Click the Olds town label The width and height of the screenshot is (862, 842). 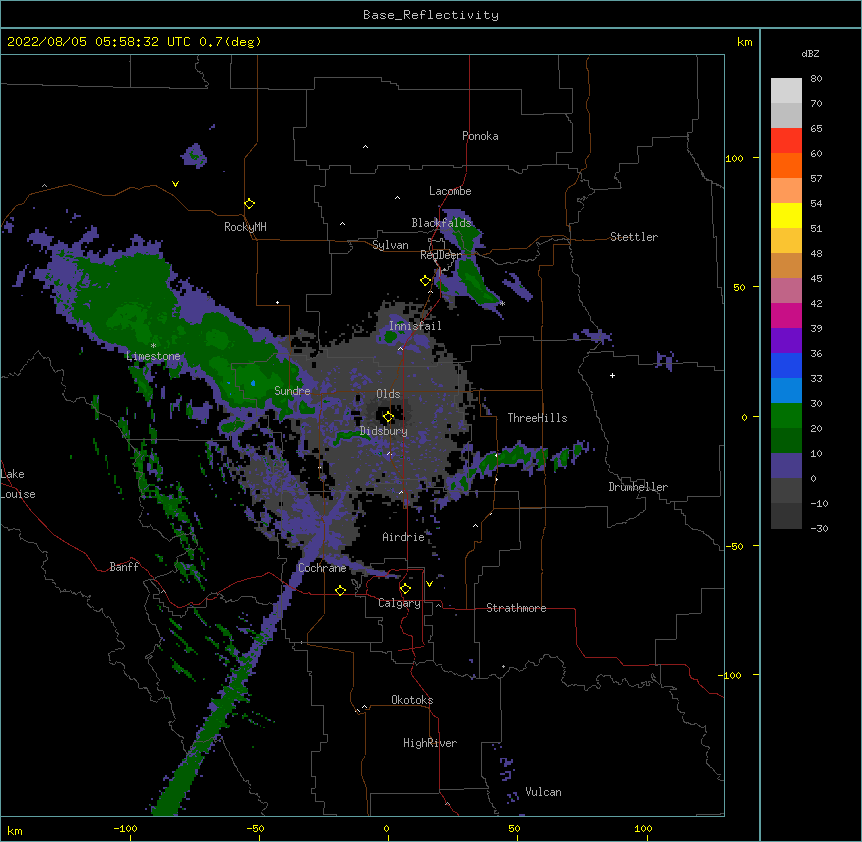point(388,394)
